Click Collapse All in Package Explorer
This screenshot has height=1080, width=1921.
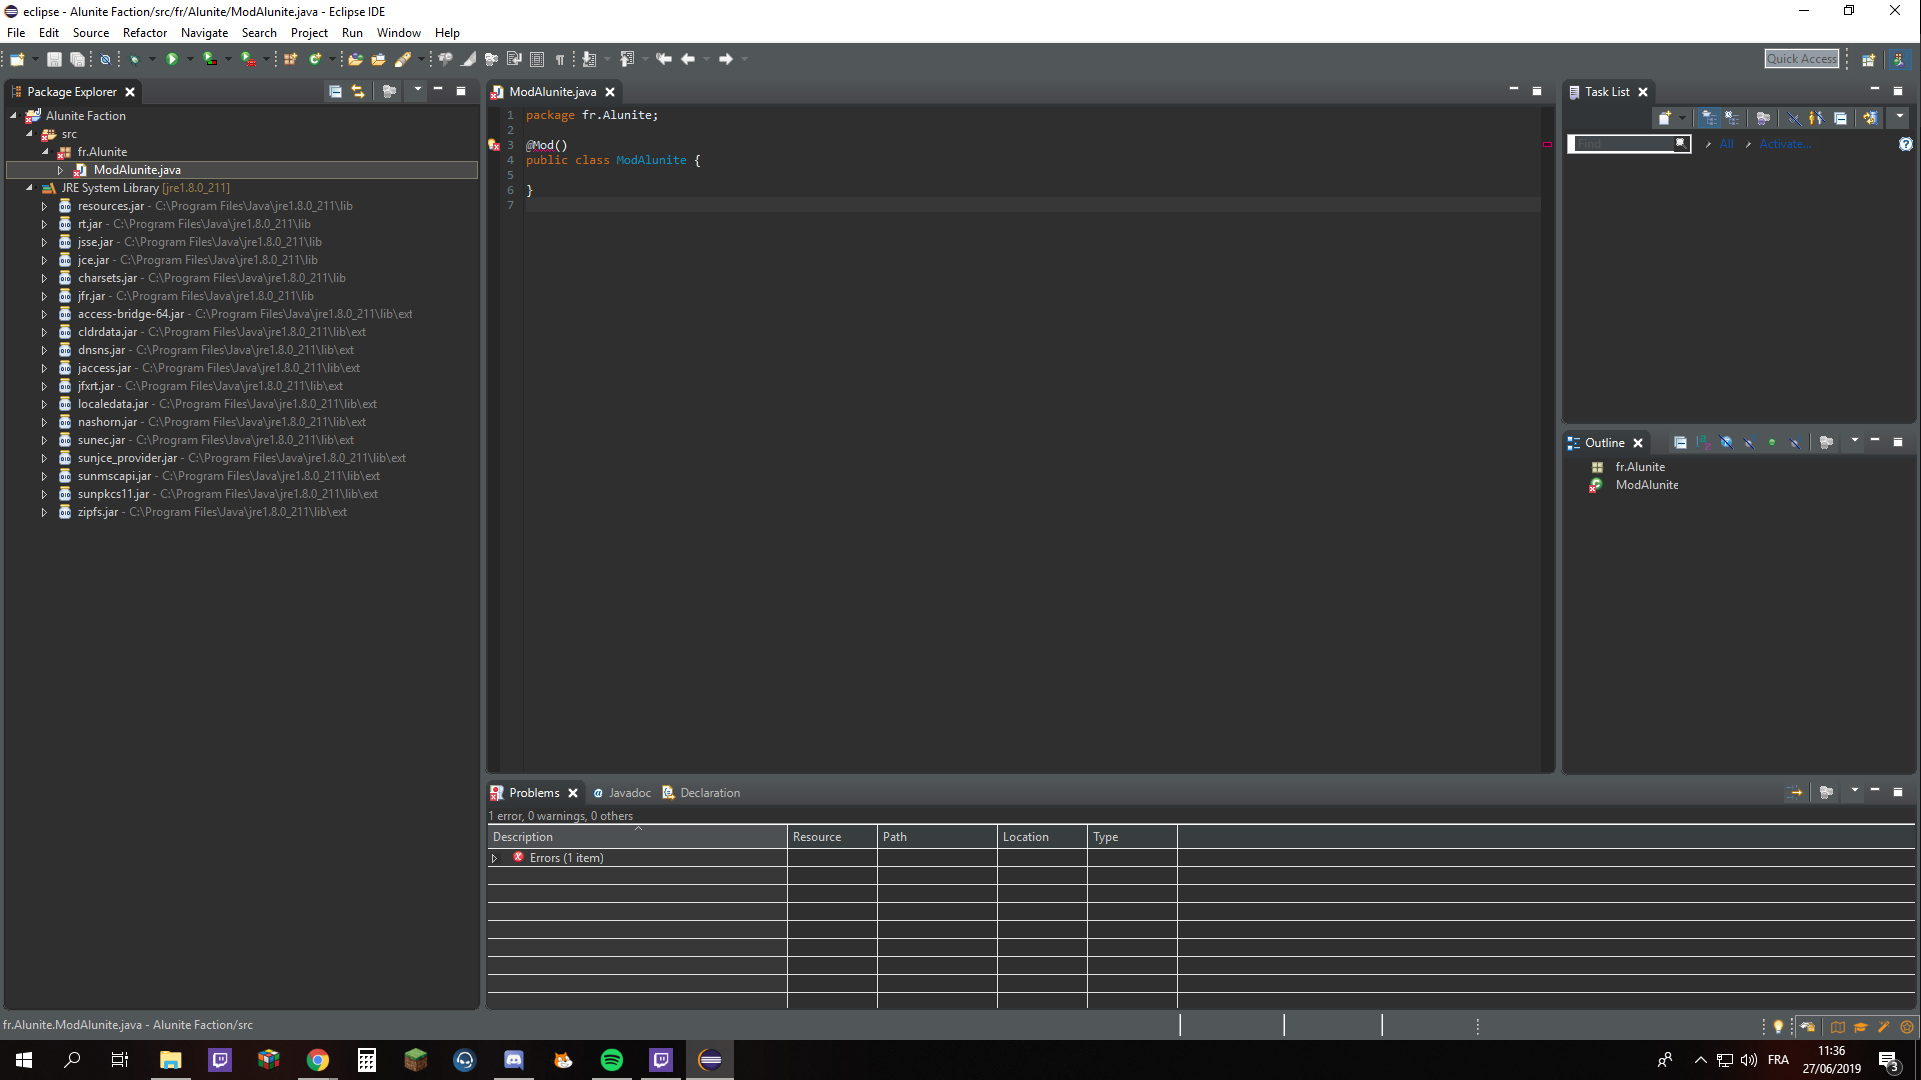tap(335, 91)
